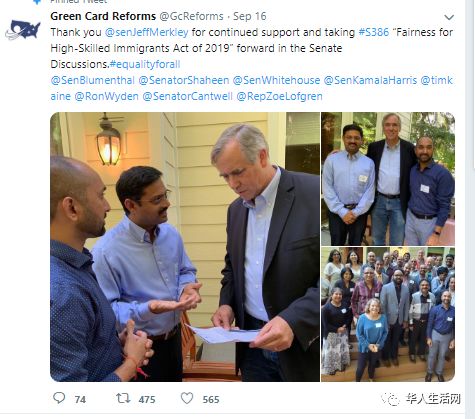Open the three men posing photo
The image size is (475, 419).
tap(388, 179)
